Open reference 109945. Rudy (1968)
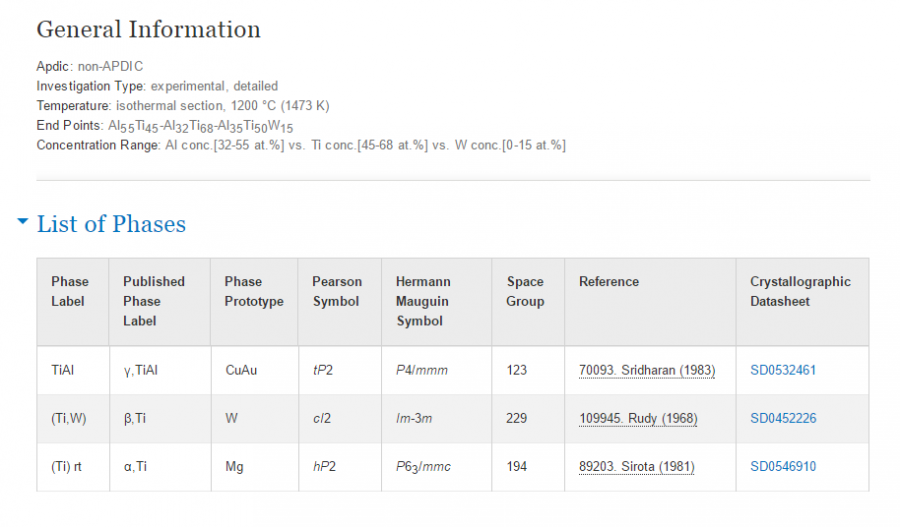900x527 pixels. point(638,418)
